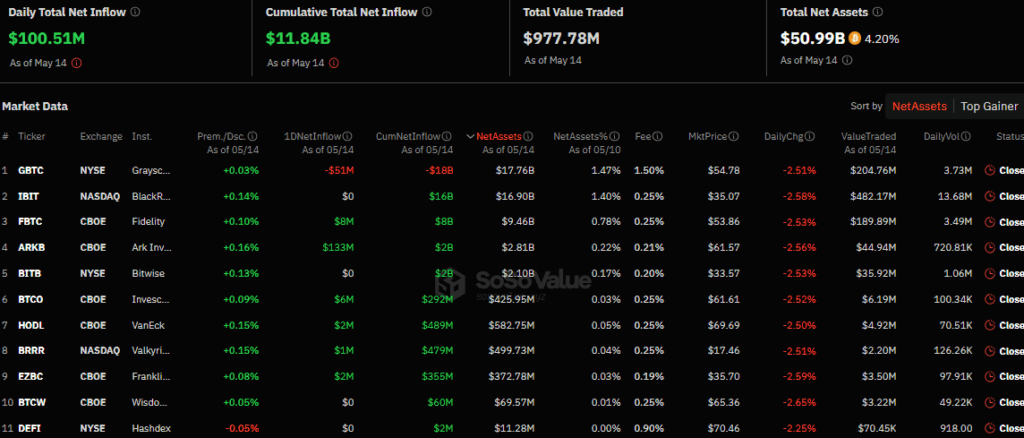
Task: Open BTCO ticker link
Action: click(x=31, y=299)
